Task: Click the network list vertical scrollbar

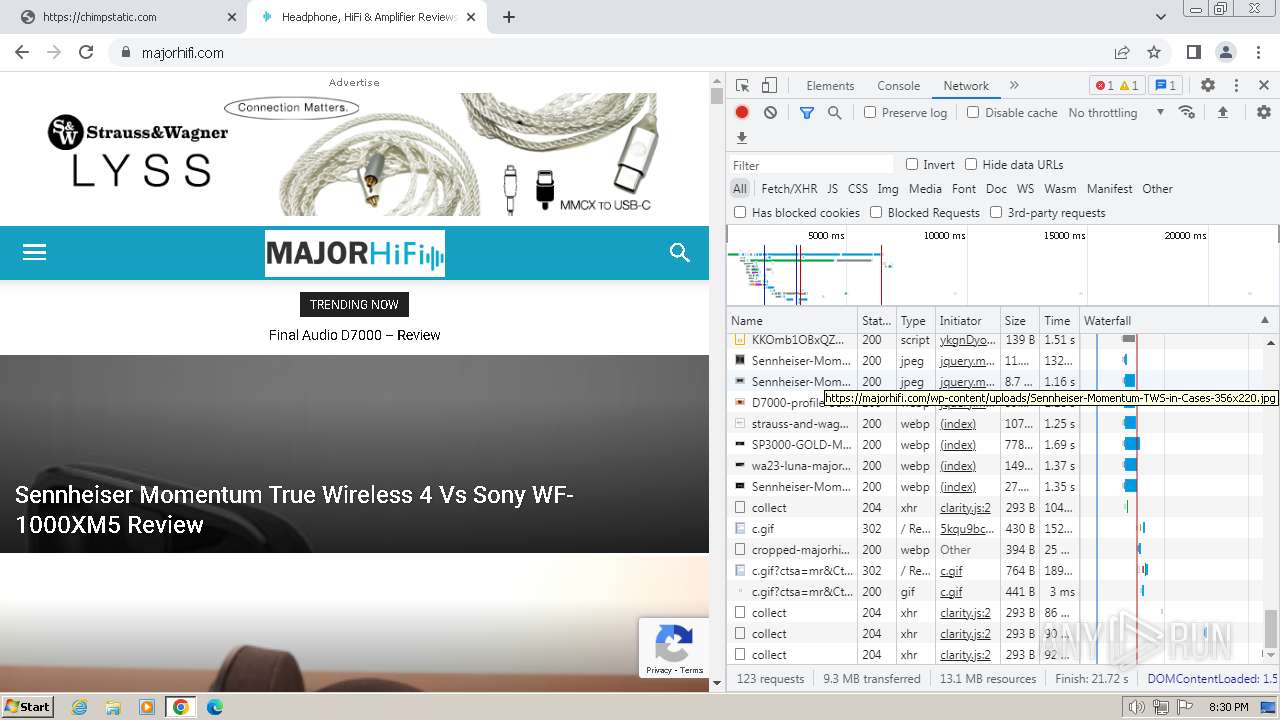Action: point(1271,630)
